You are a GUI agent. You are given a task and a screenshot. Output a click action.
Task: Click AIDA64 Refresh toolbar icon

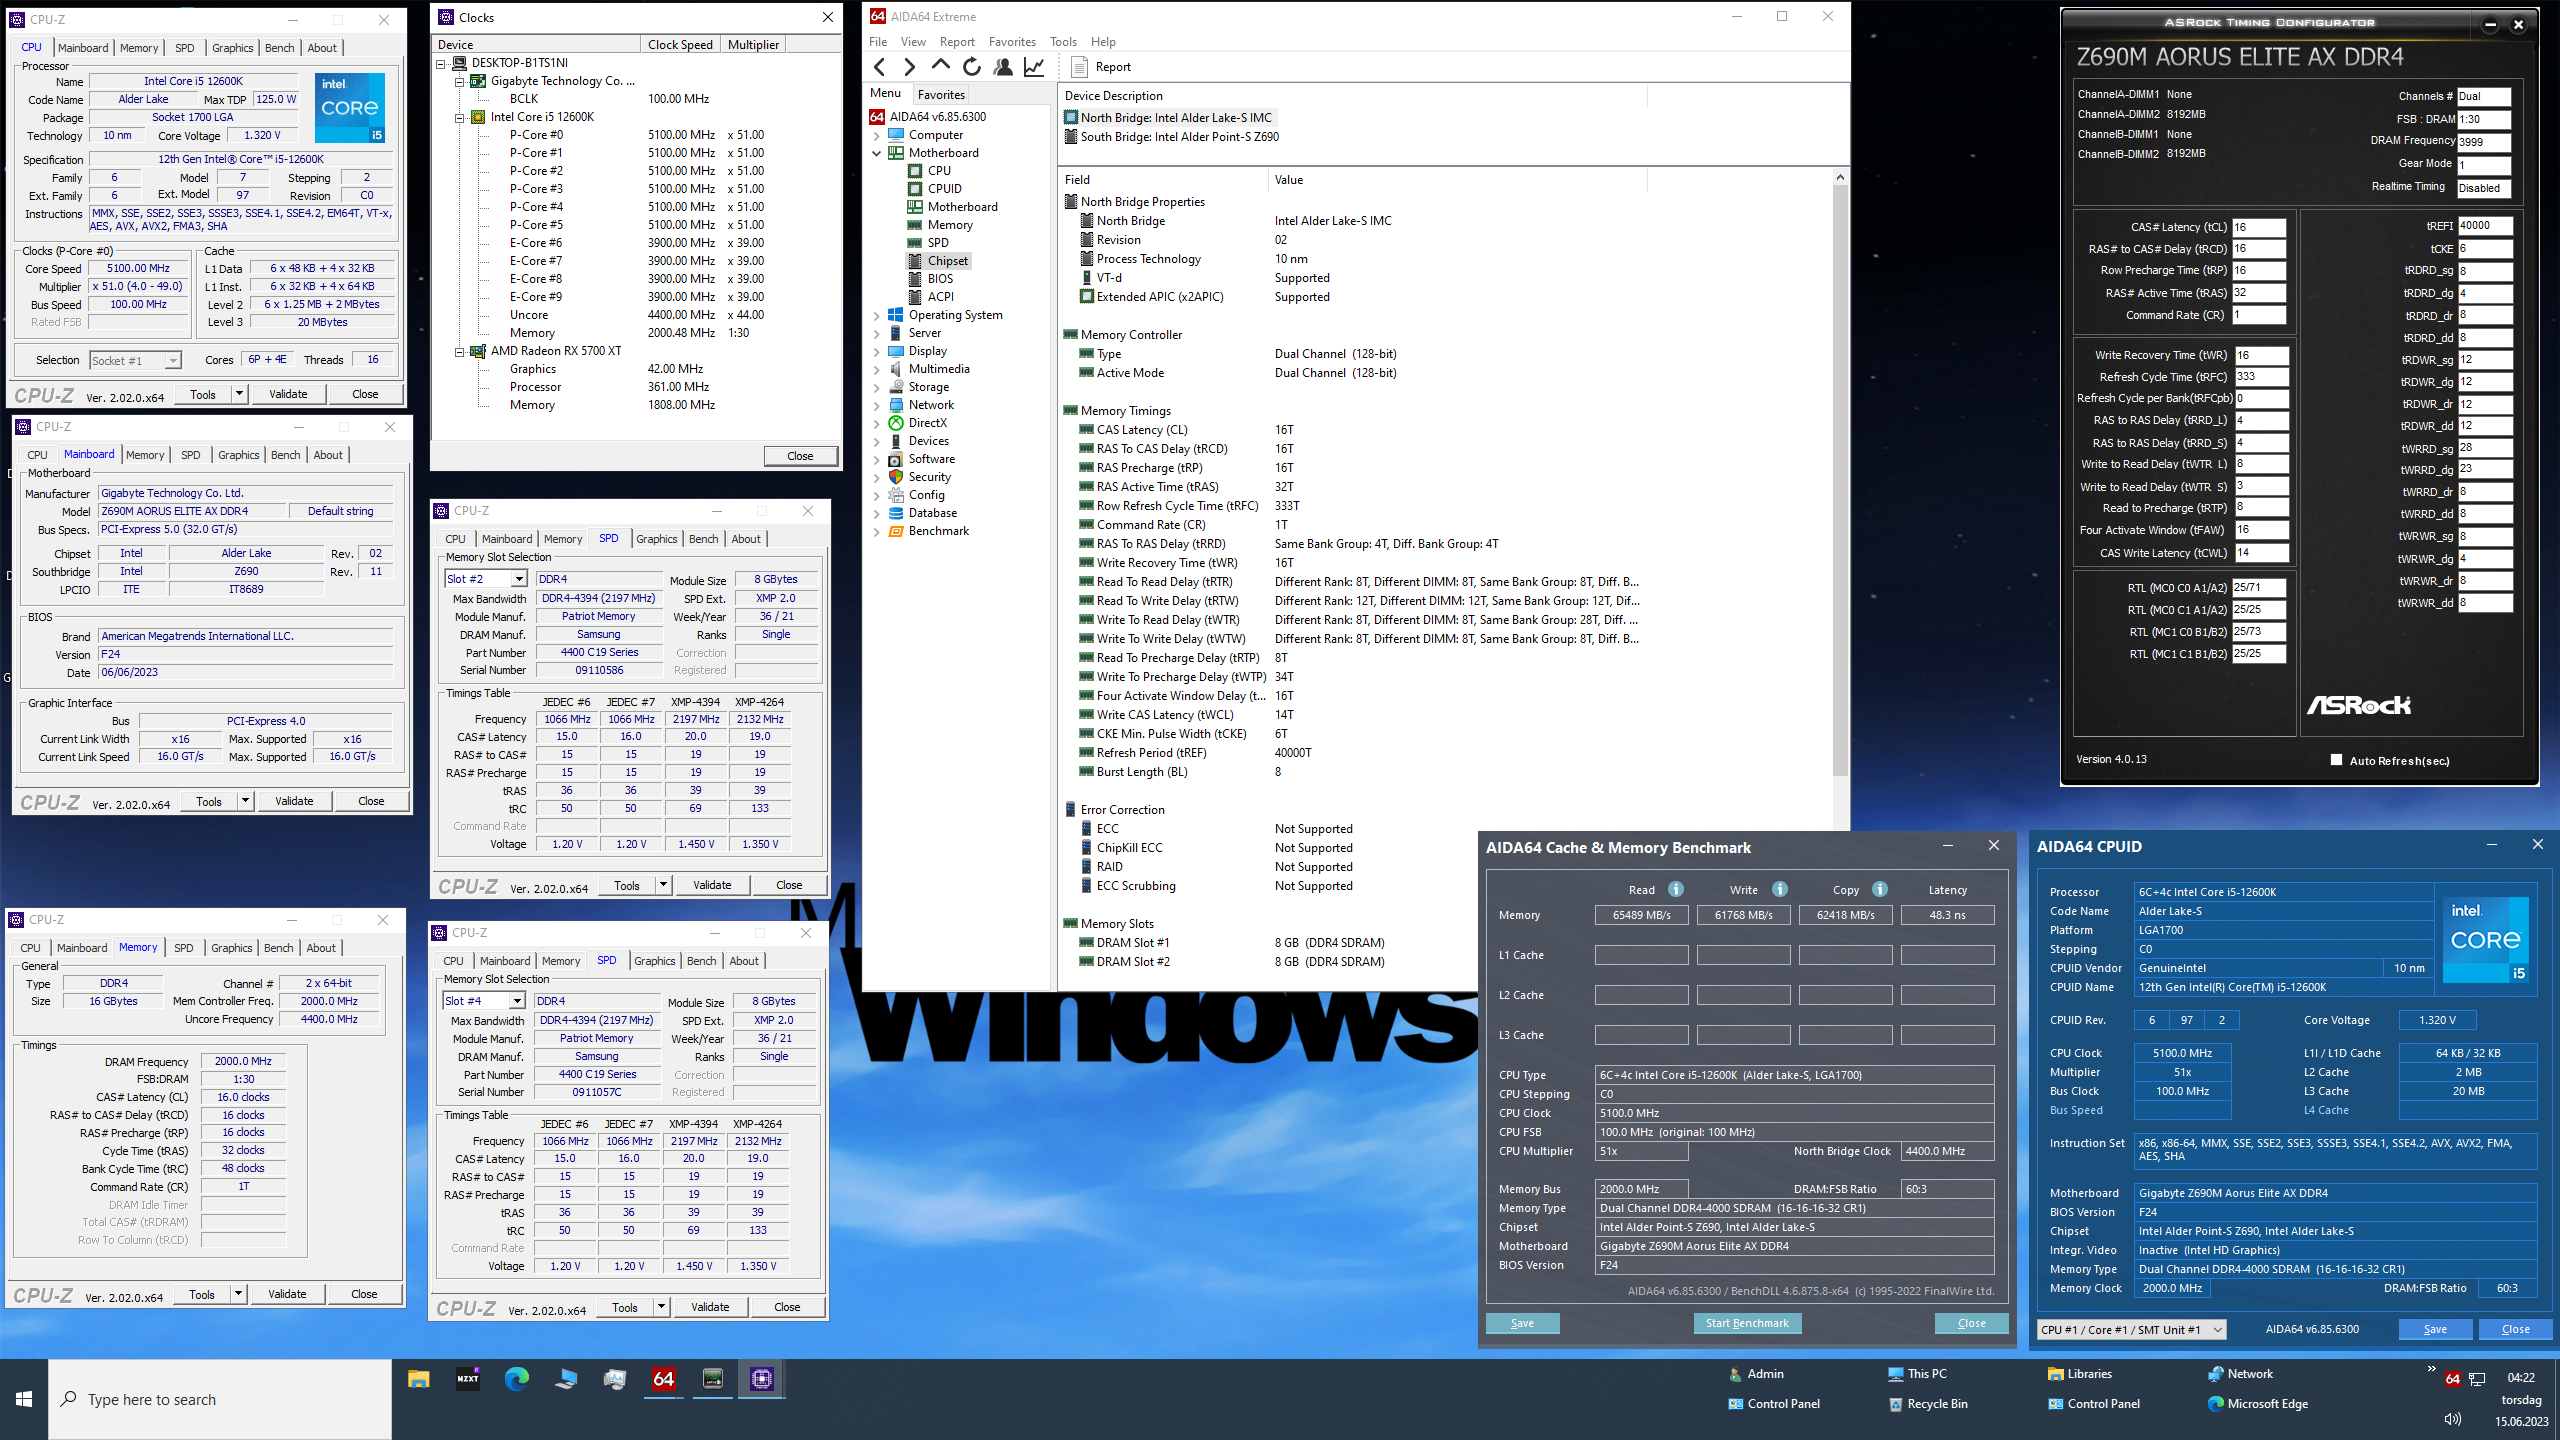[972, 67]
